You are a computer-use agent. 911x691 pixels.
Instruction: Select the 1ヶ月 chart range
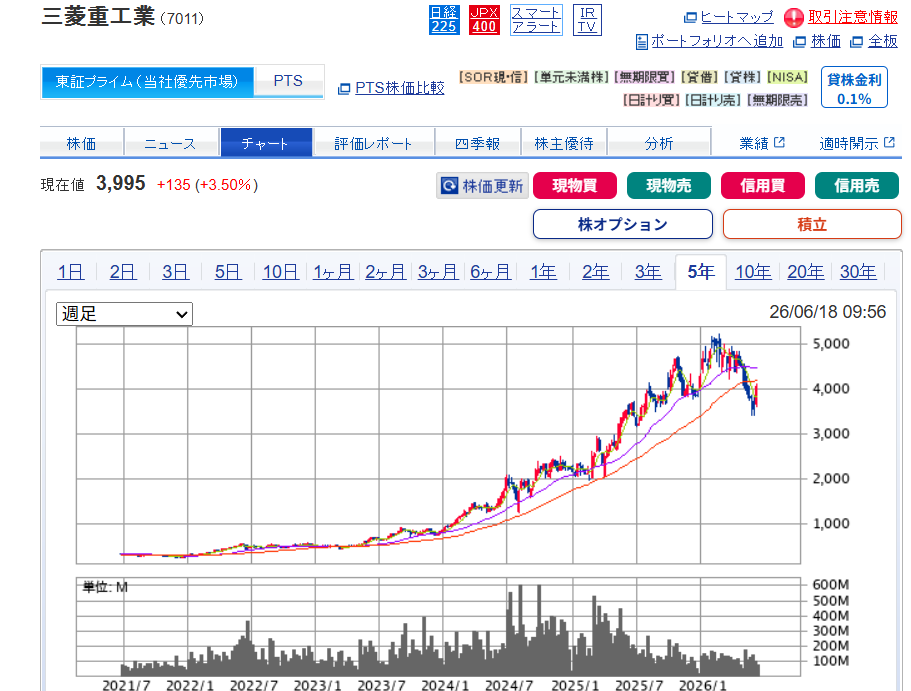[333, 271]
